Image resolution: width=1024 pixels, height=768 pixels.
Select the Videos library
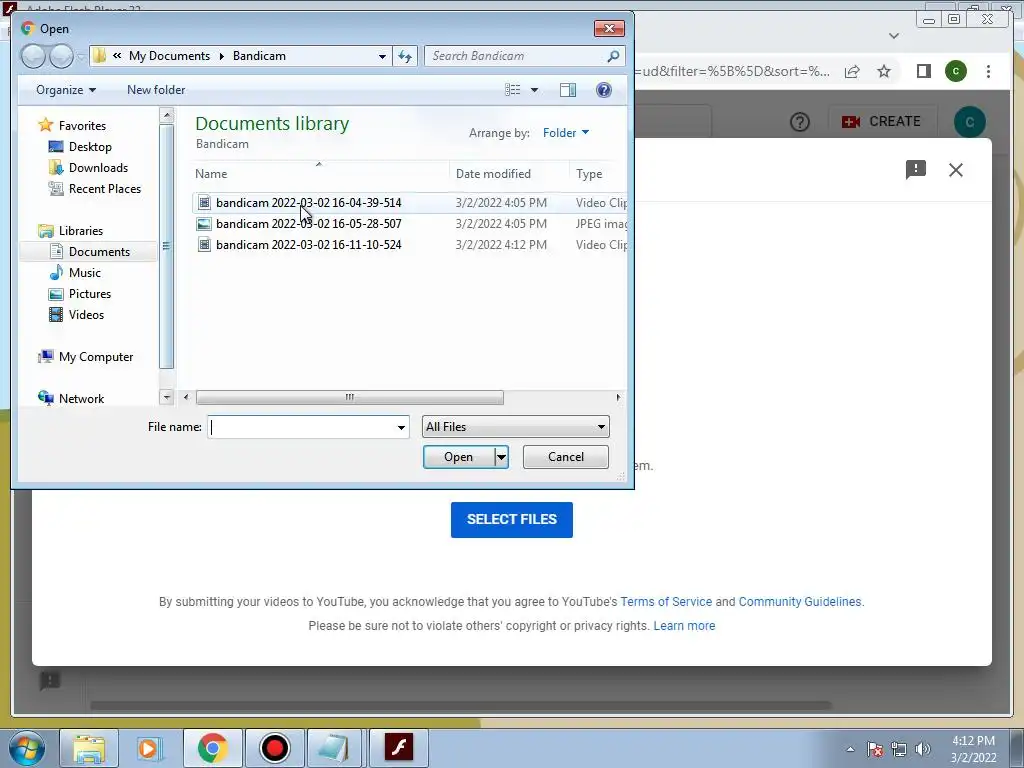click(x=86, y=315)
